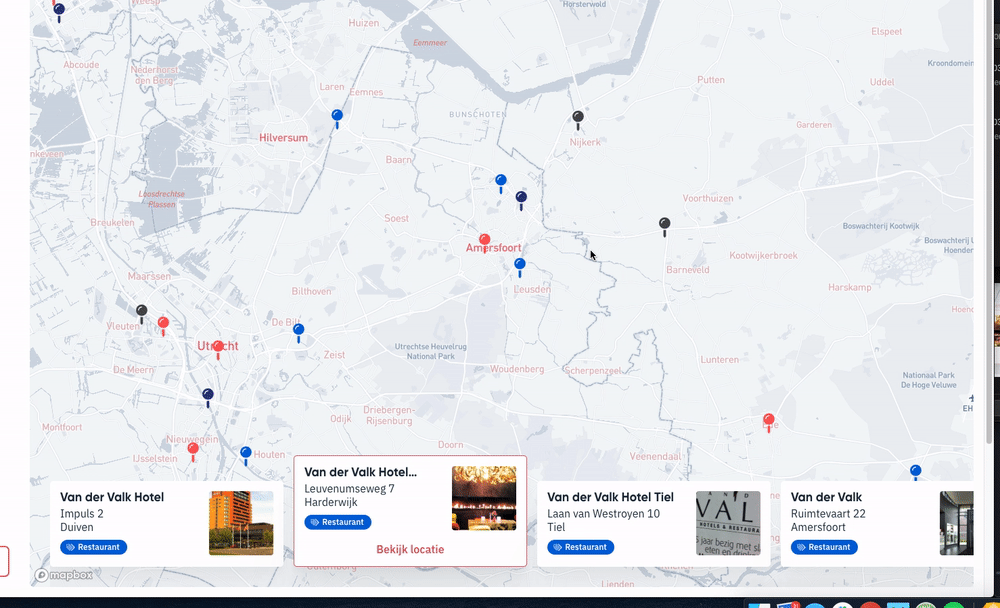The image size is (1000, 608).
Task: Select the address text Leuvenumseweg 7
Action: point(349,489)
